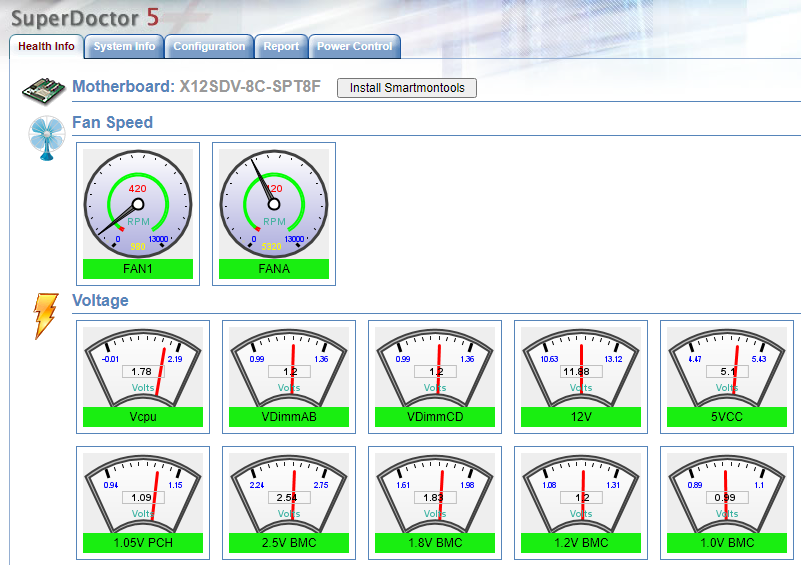Select the FAN1 speed gauge
The height and width of the screenshot is (565, 801).
[138, 204]
